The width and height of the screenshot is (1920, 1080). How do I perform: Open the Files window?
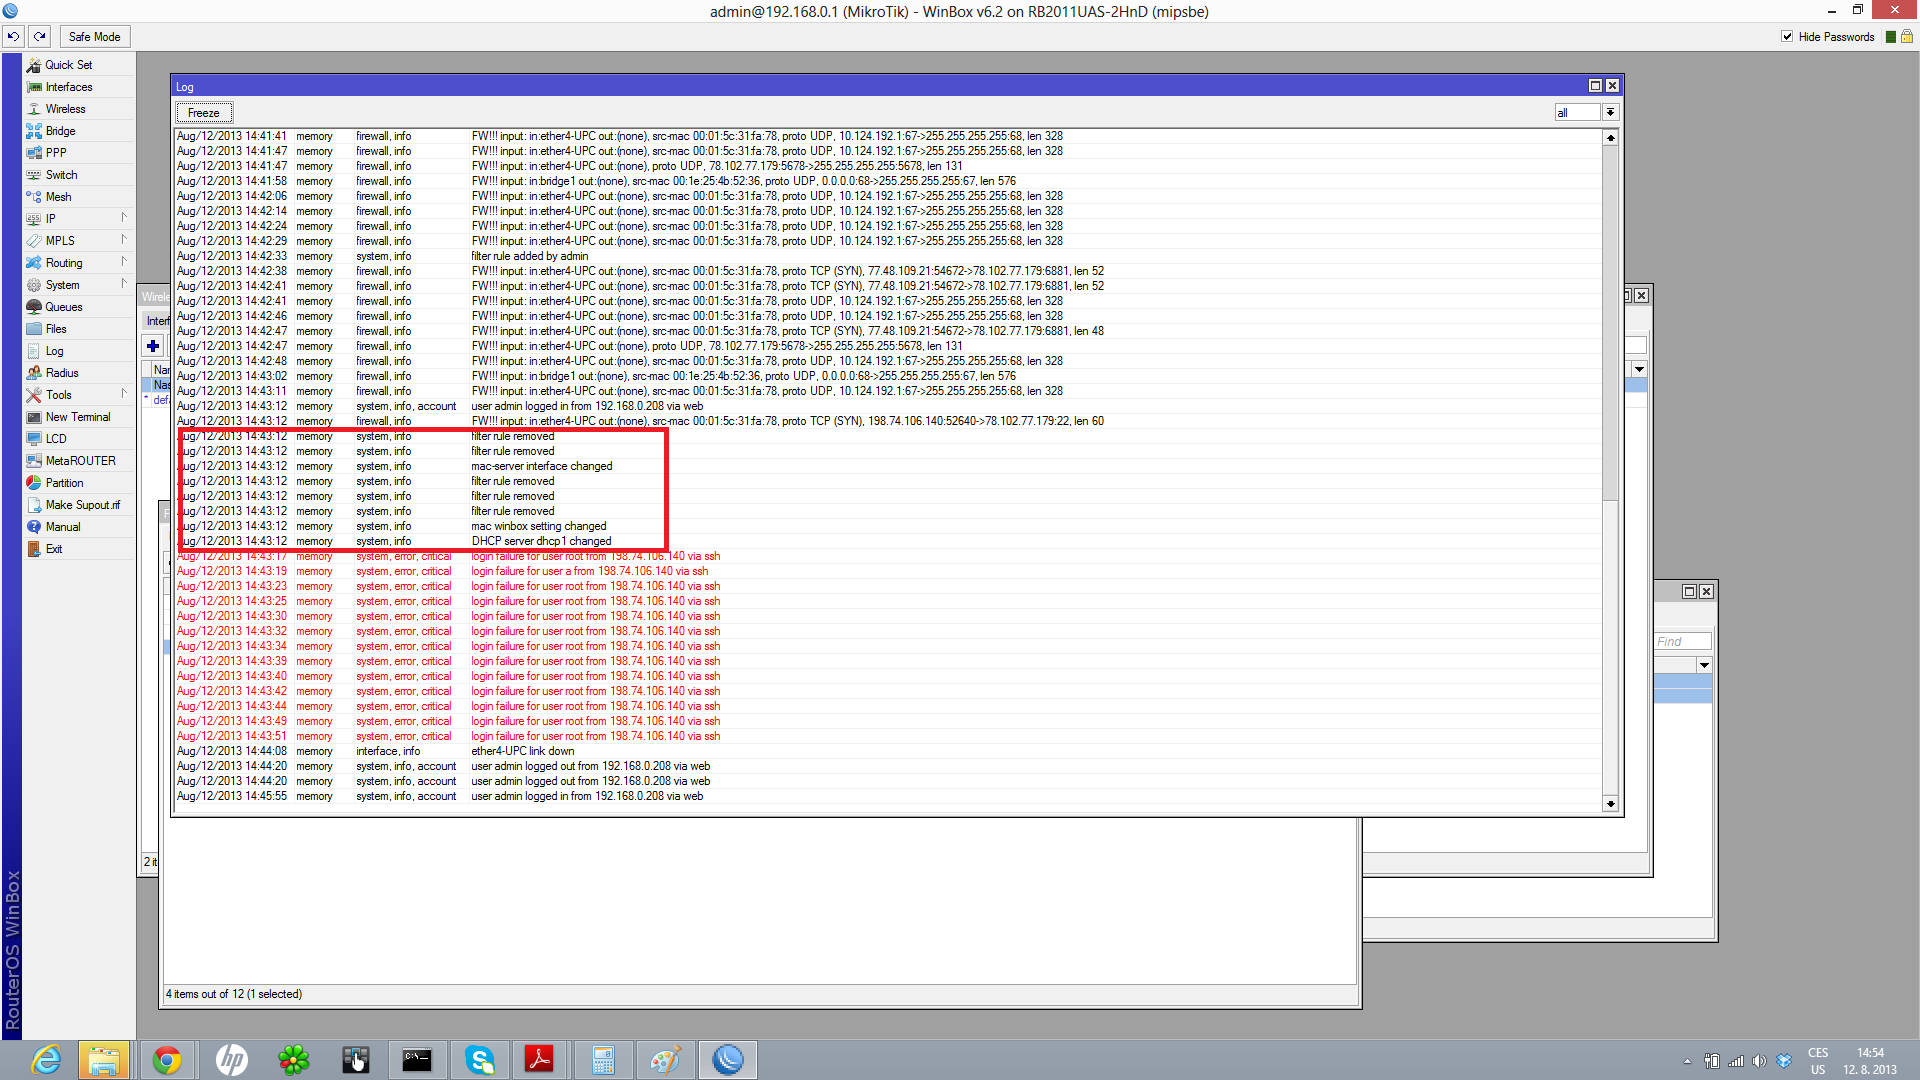coord(55,328)
